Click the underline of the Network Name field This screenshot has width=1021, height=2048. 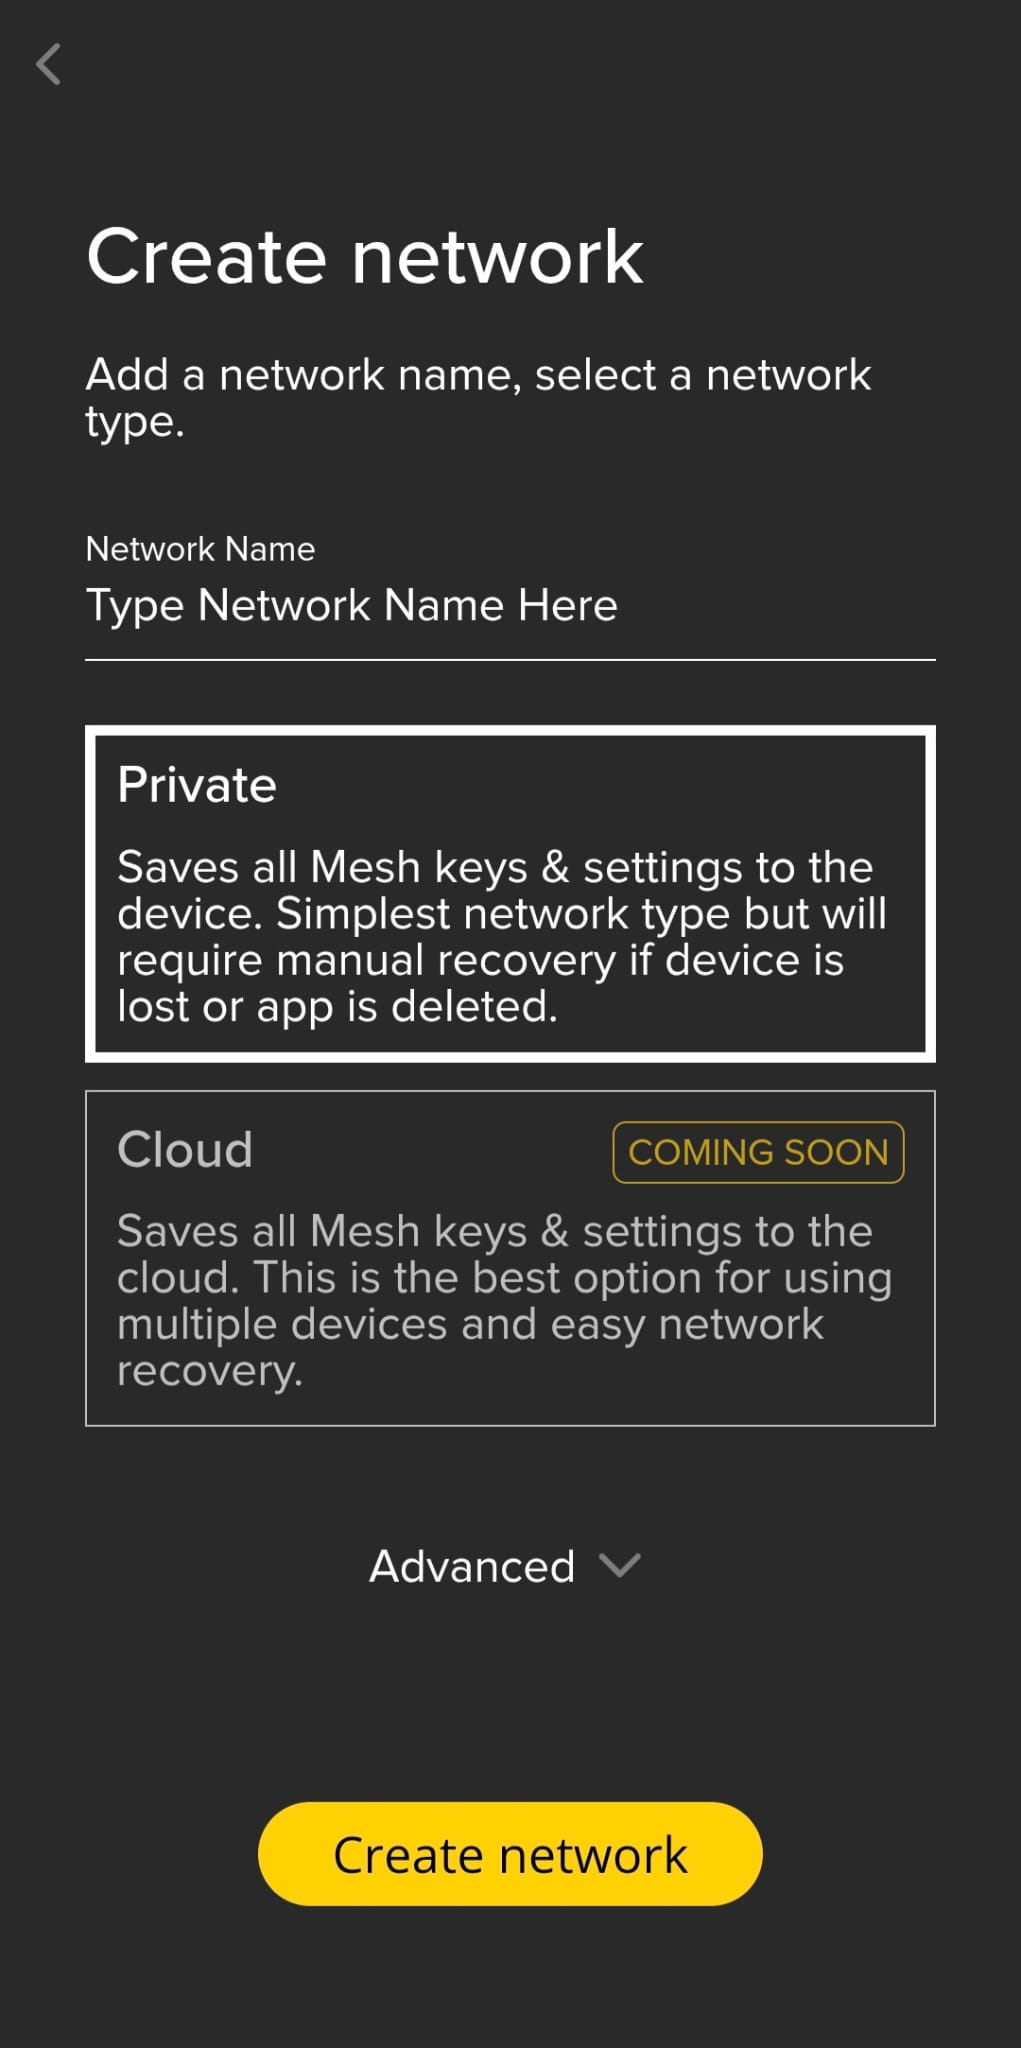510,660
